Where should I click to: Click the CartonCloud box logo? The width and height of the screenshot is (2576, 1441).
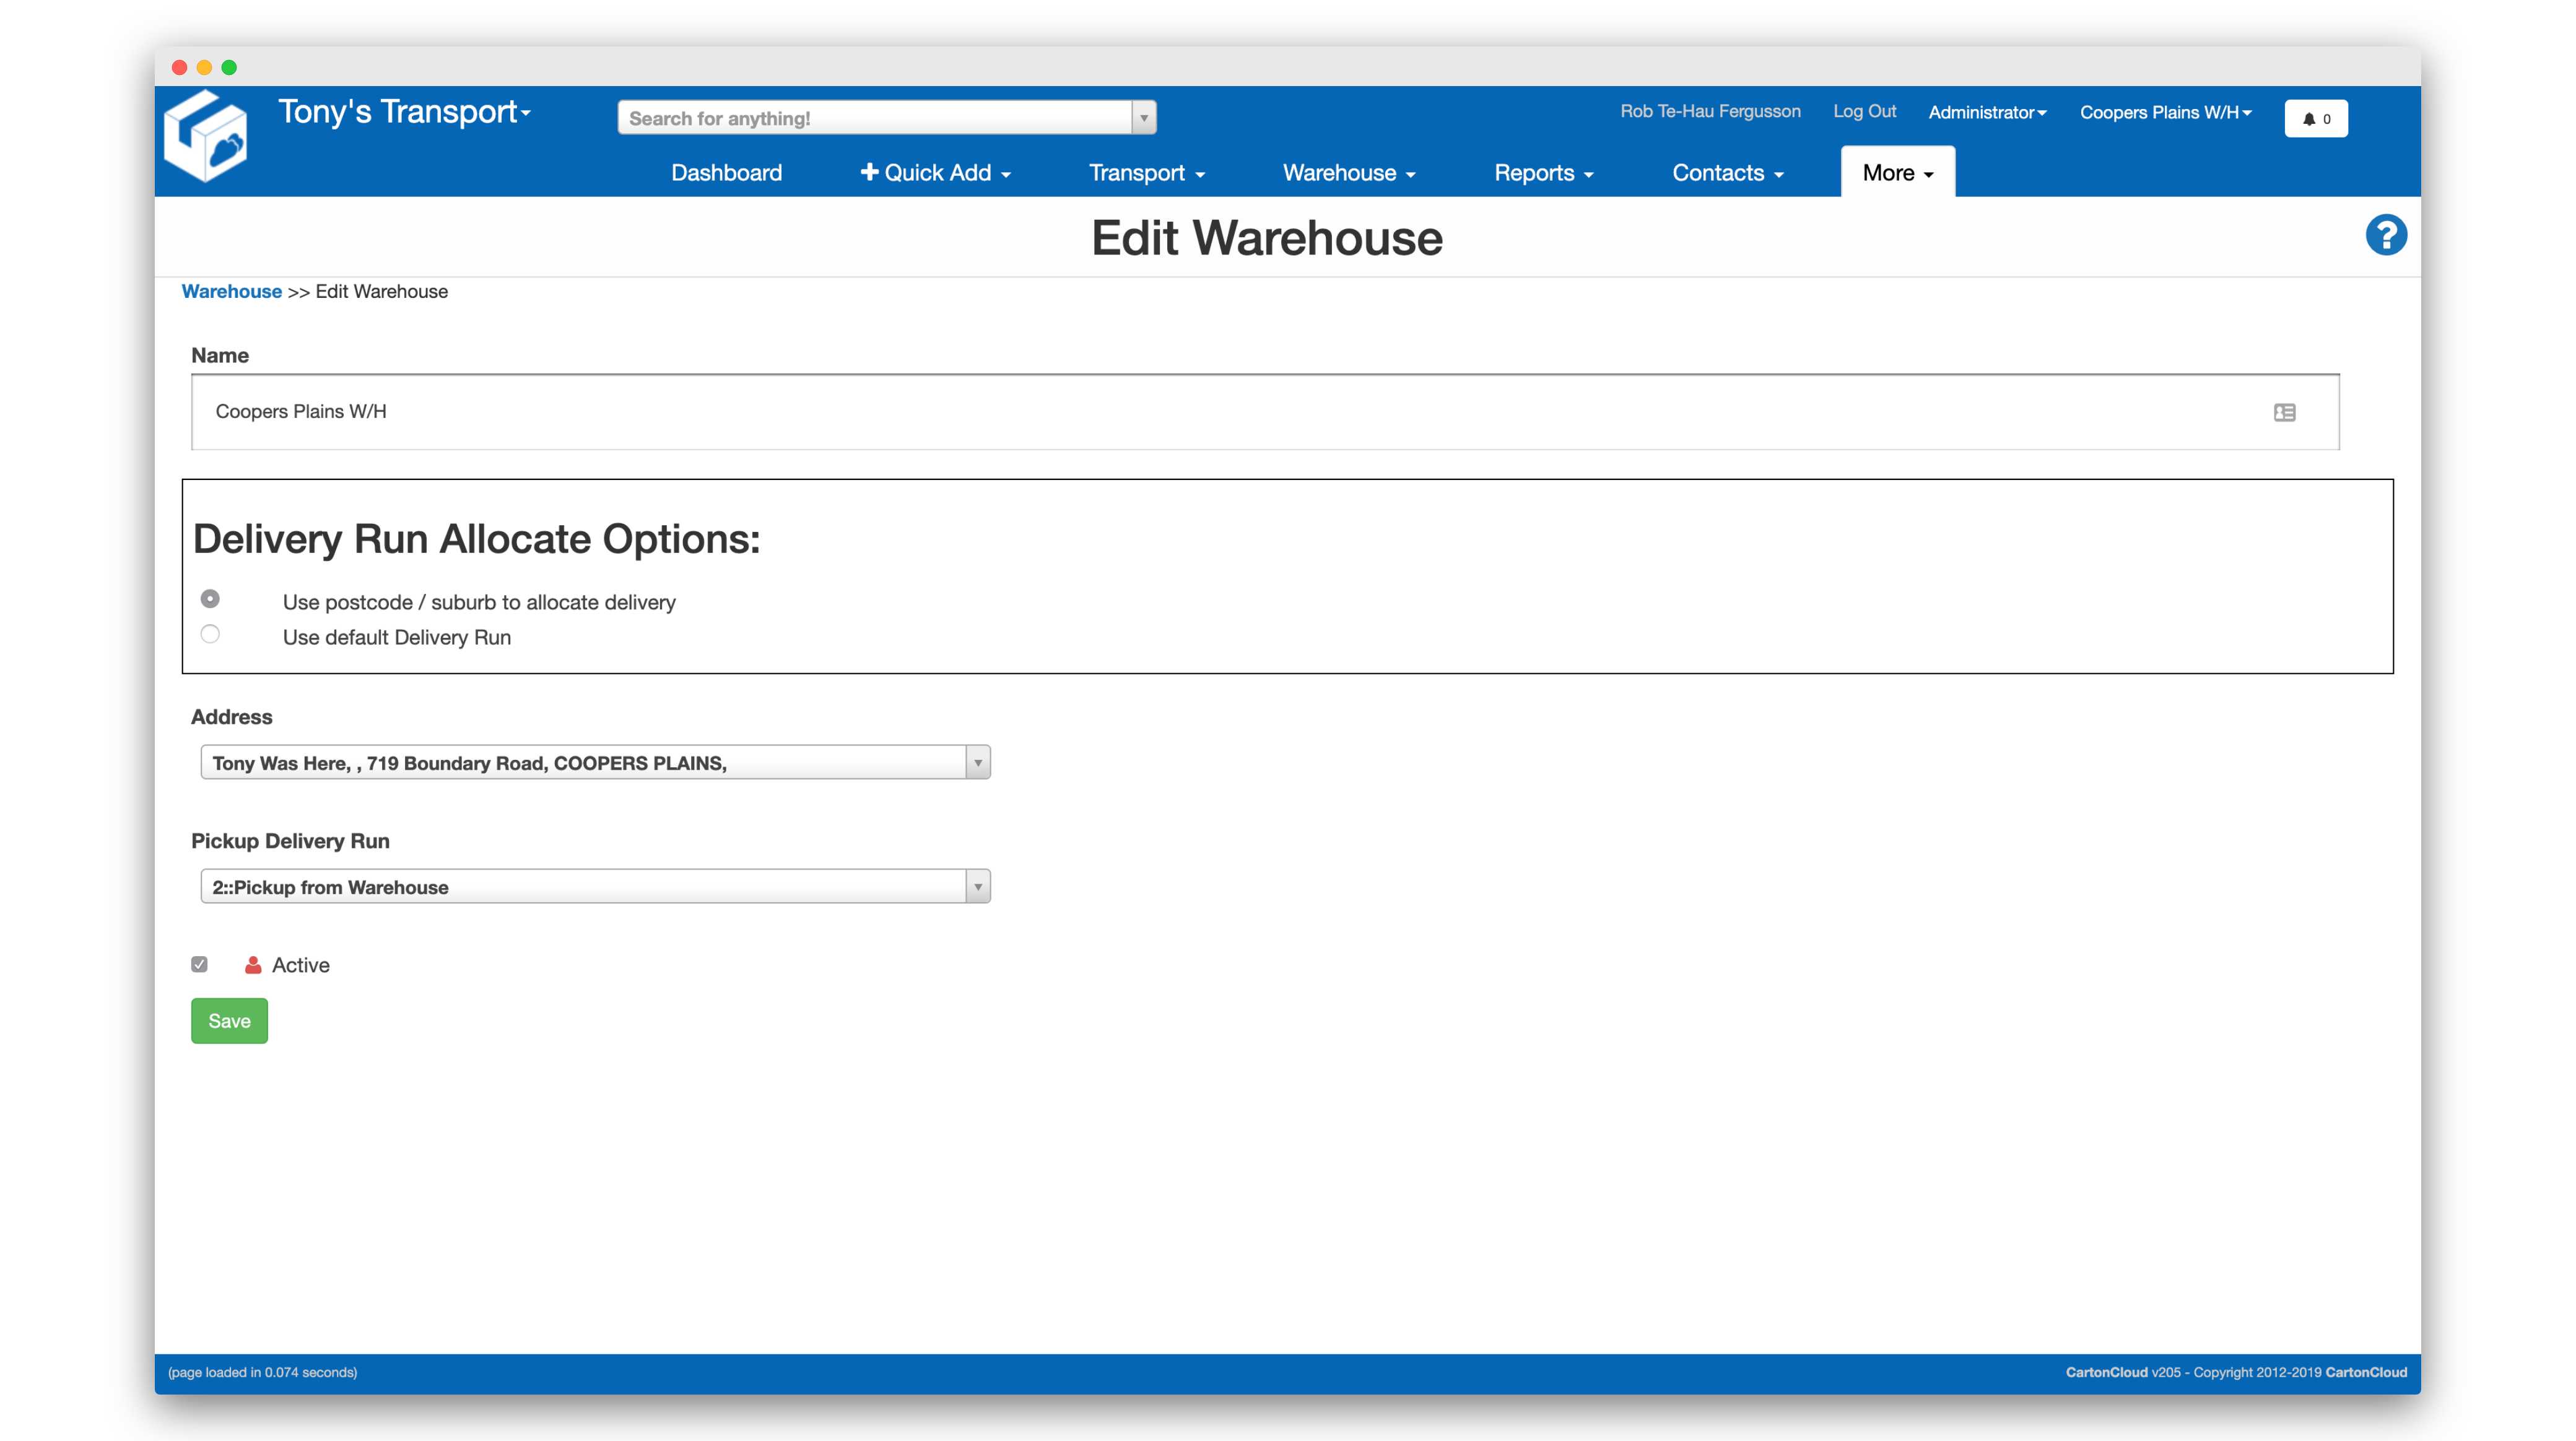point(206,137)
